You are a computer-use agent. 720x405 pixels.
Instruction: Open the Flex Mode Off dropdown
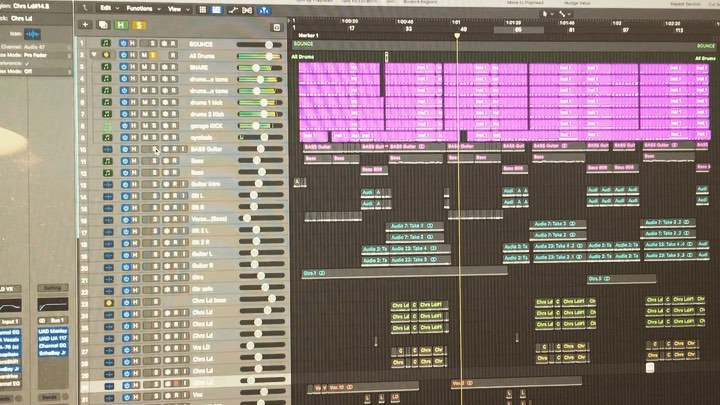click(47, 71)
